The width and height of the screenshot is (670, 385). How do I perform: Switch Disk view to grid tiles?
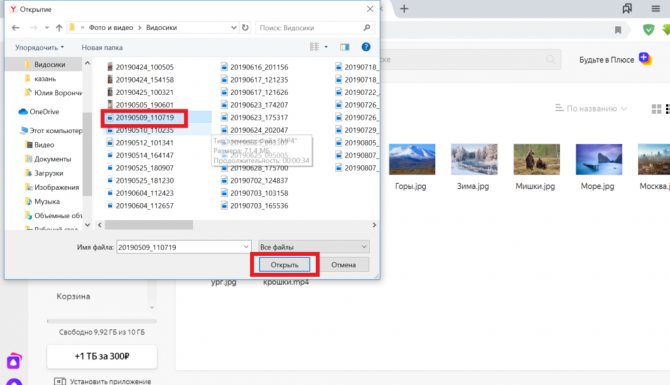[656, 109]
